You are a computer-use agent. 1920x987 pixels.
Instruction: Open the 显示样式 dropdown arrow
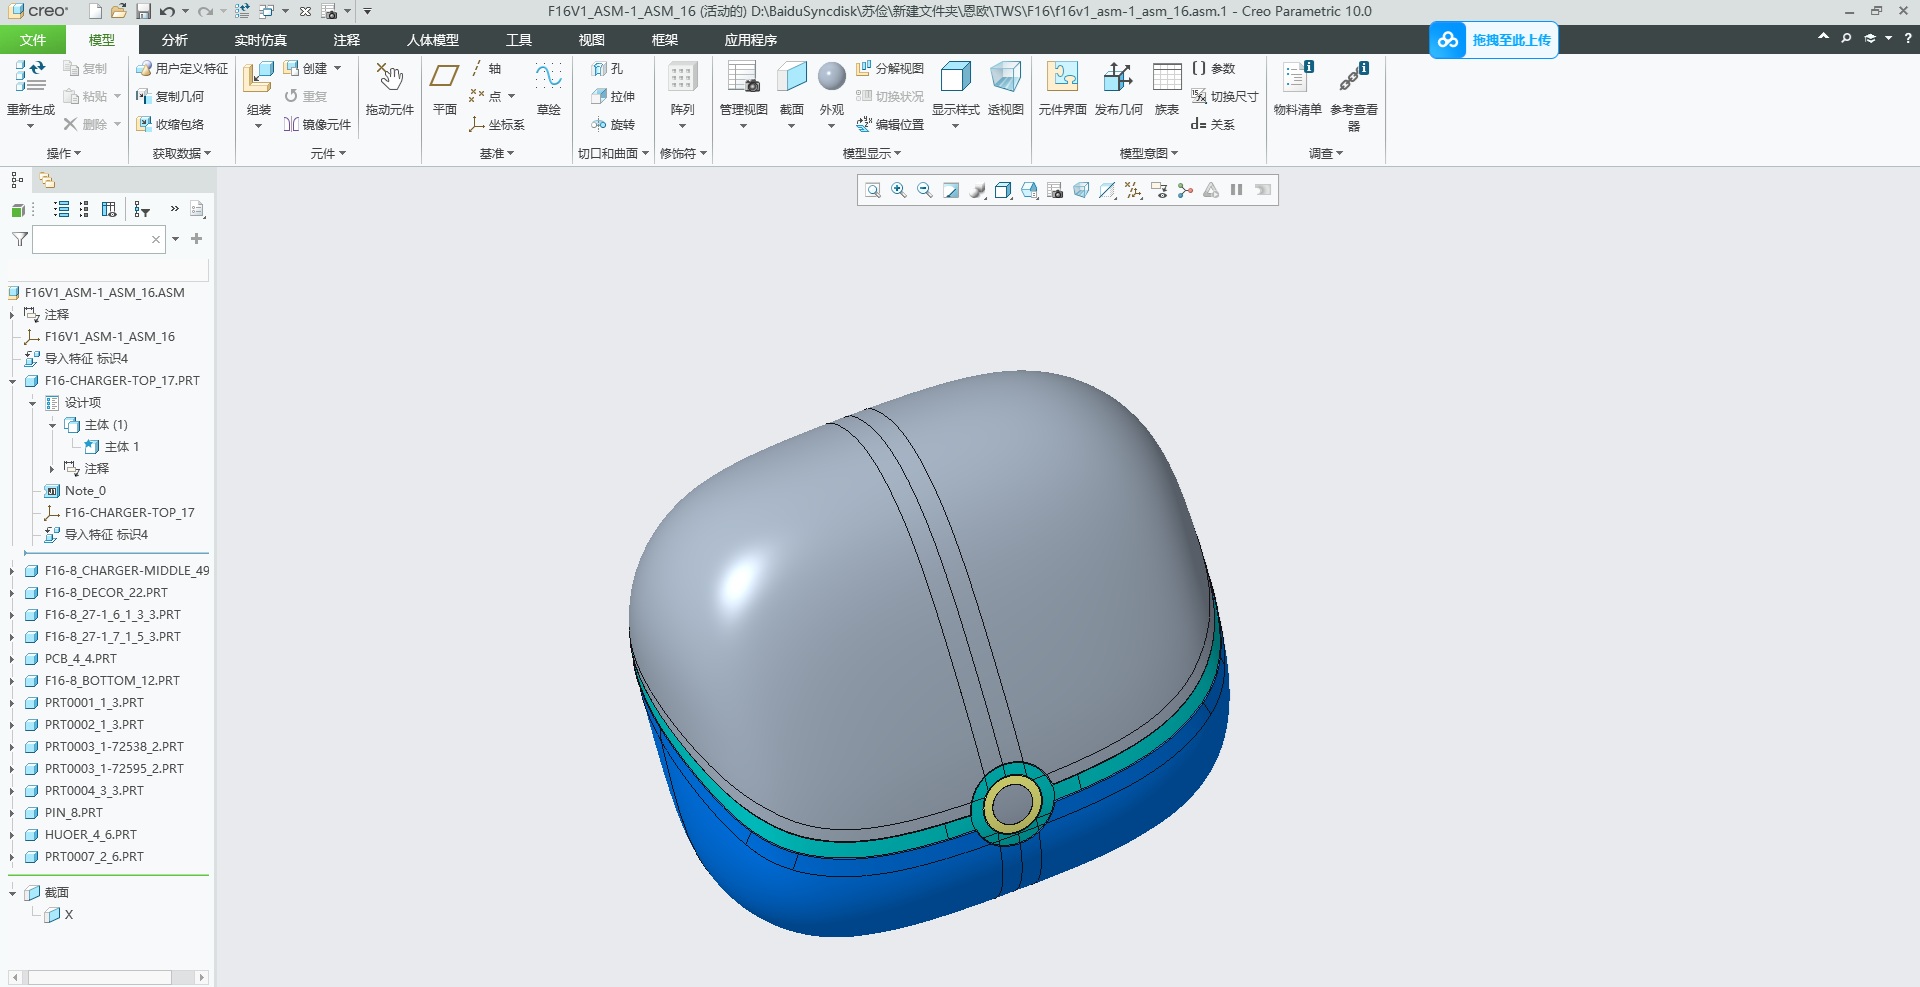point(957,124)
